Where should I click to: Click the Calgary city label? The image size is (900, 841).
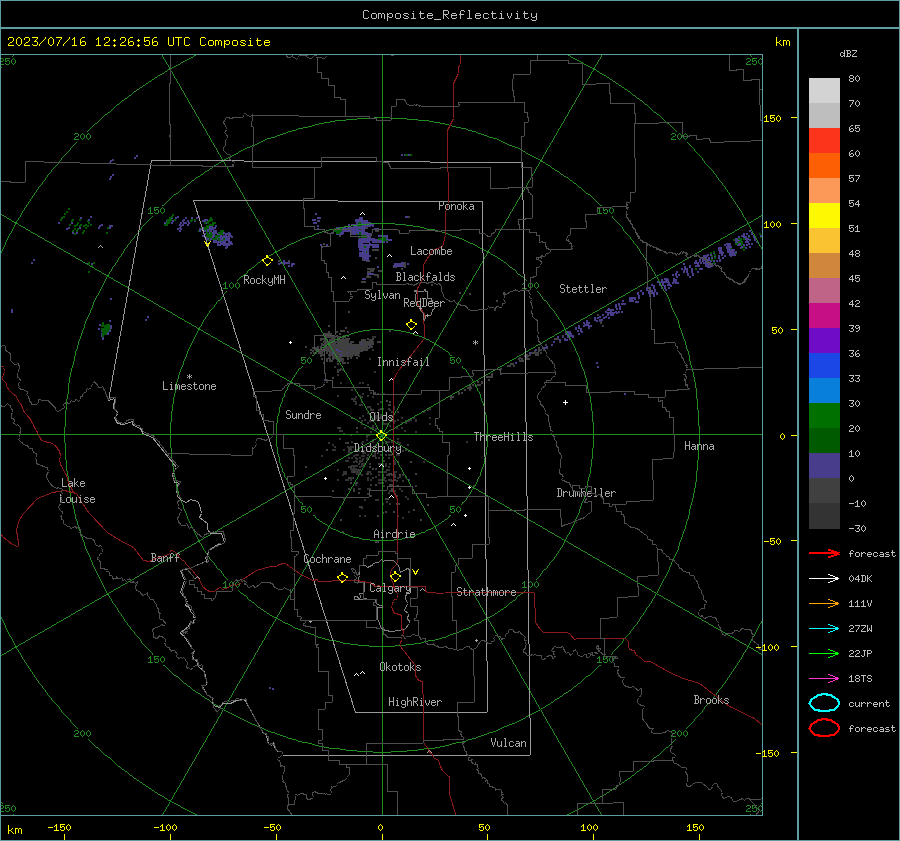[x=390, y=588]
